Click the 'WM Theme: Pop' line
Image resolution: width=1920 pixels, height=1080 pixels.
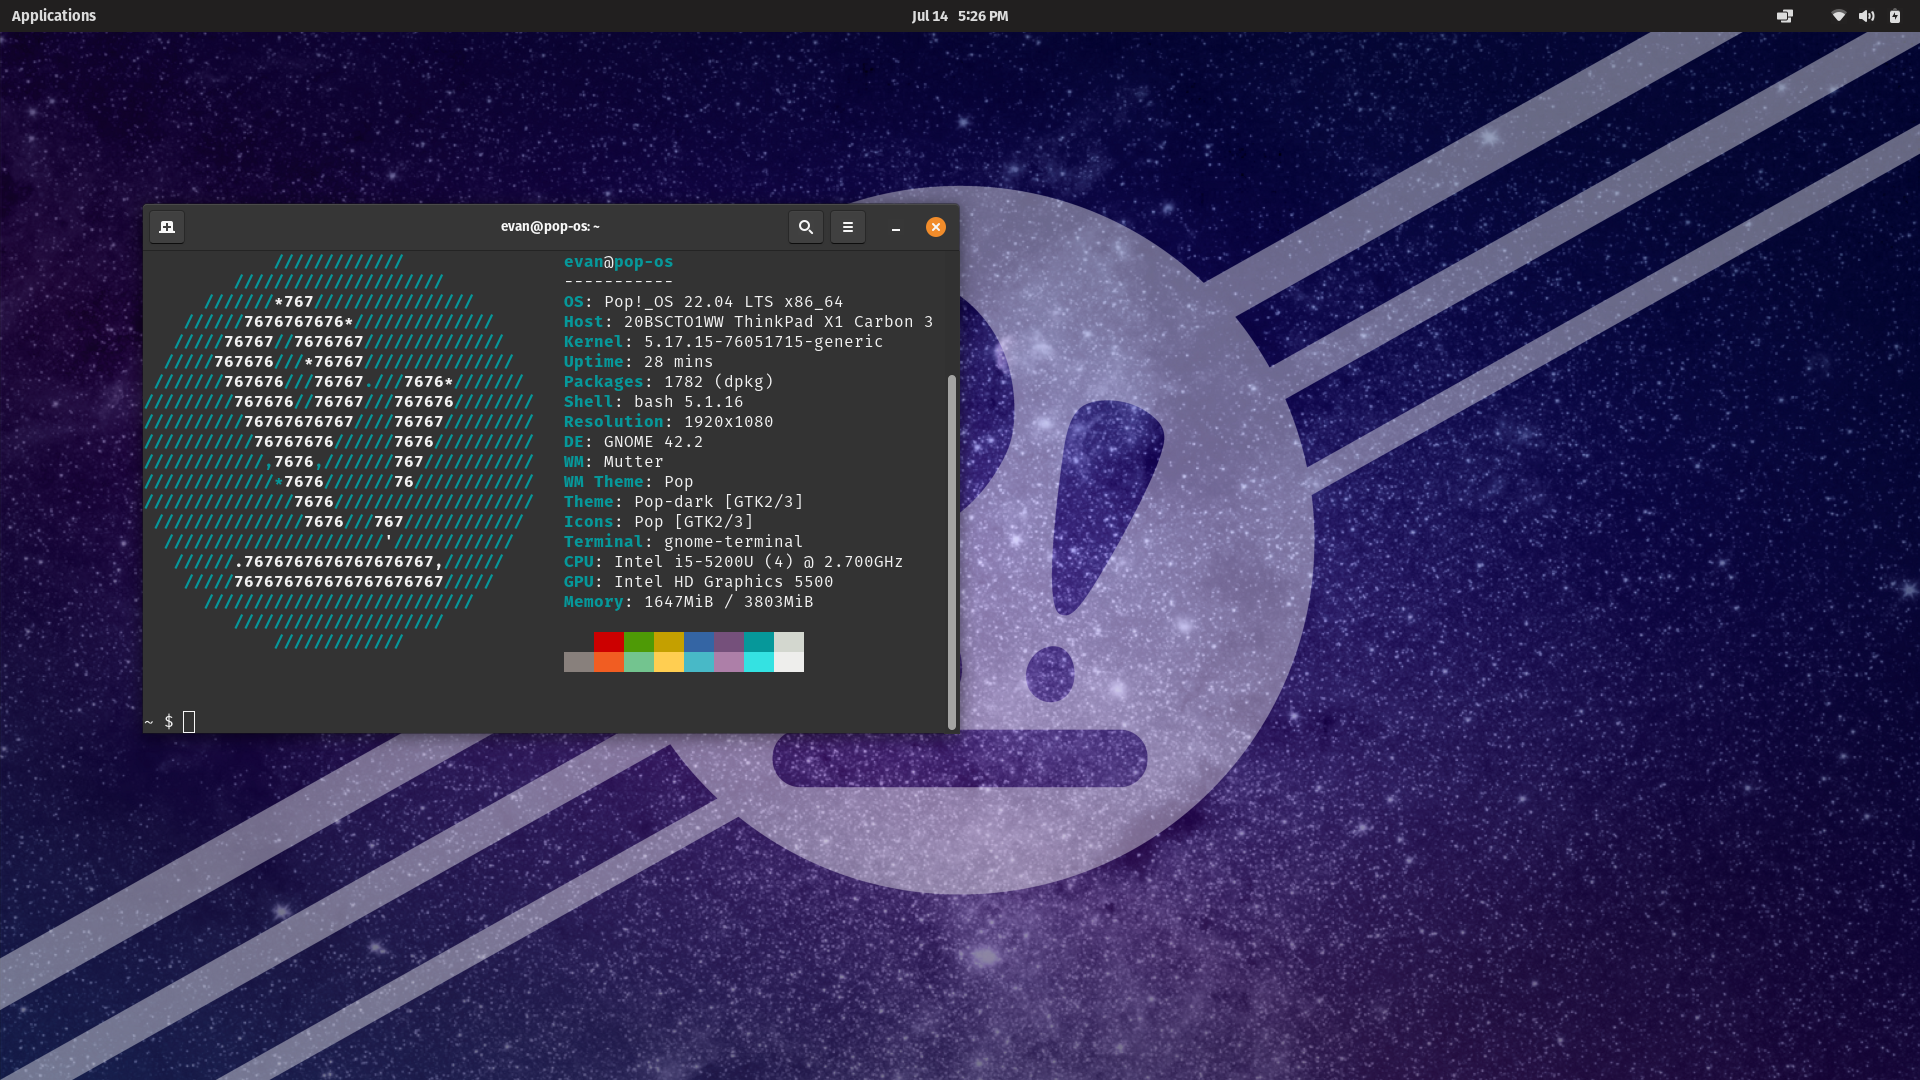[629, 482]
